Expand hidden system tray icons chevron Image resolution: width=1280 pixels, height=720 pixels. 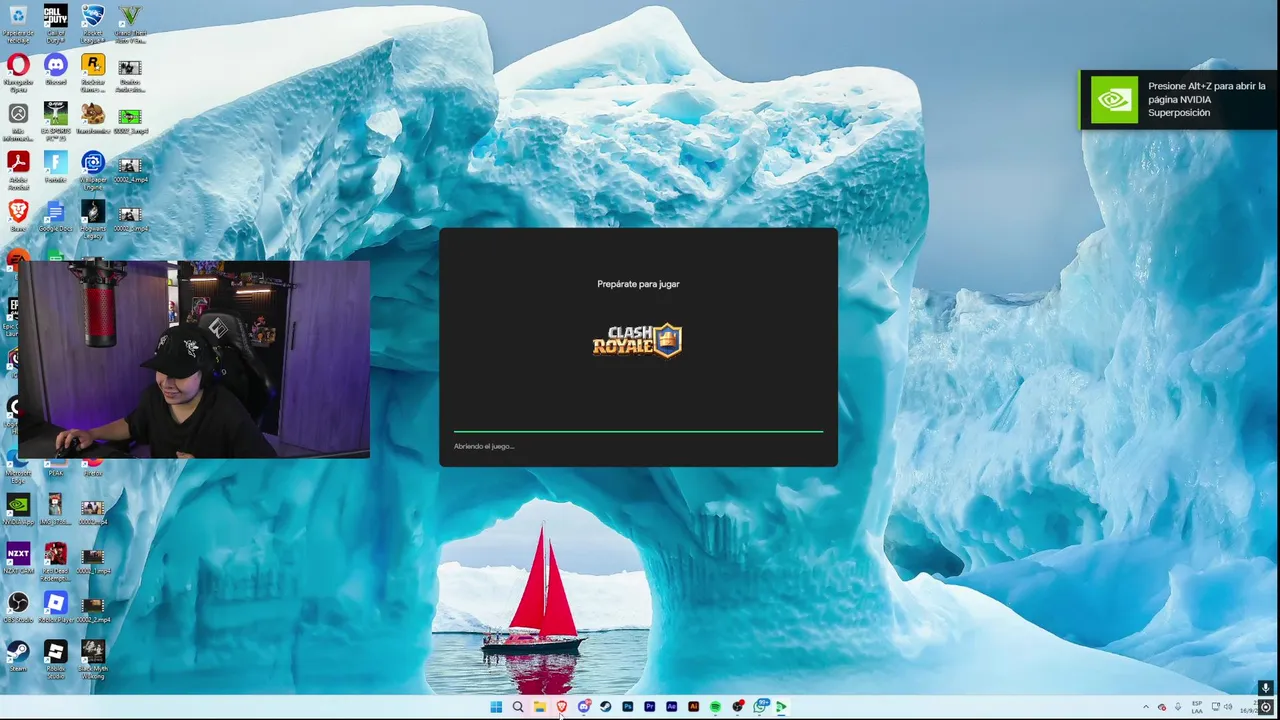click(x=1146, y=707)
